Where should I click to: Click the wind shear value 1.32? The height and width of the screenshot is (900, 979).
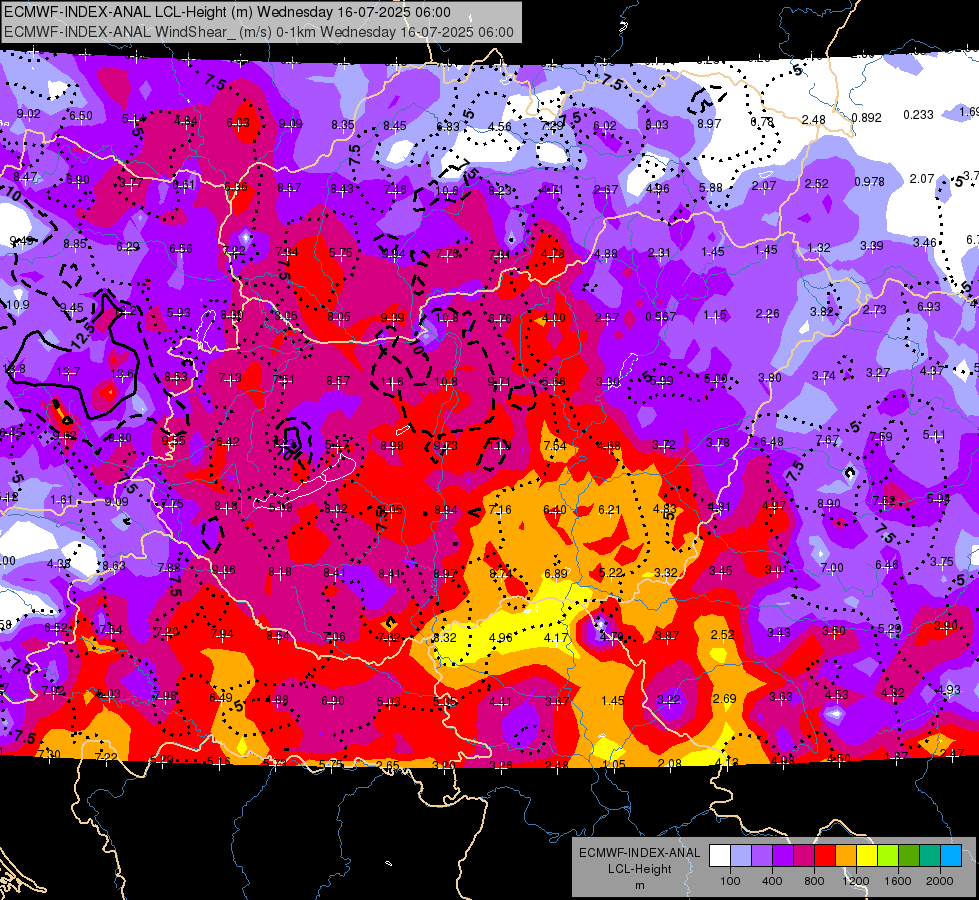[819, 248]
